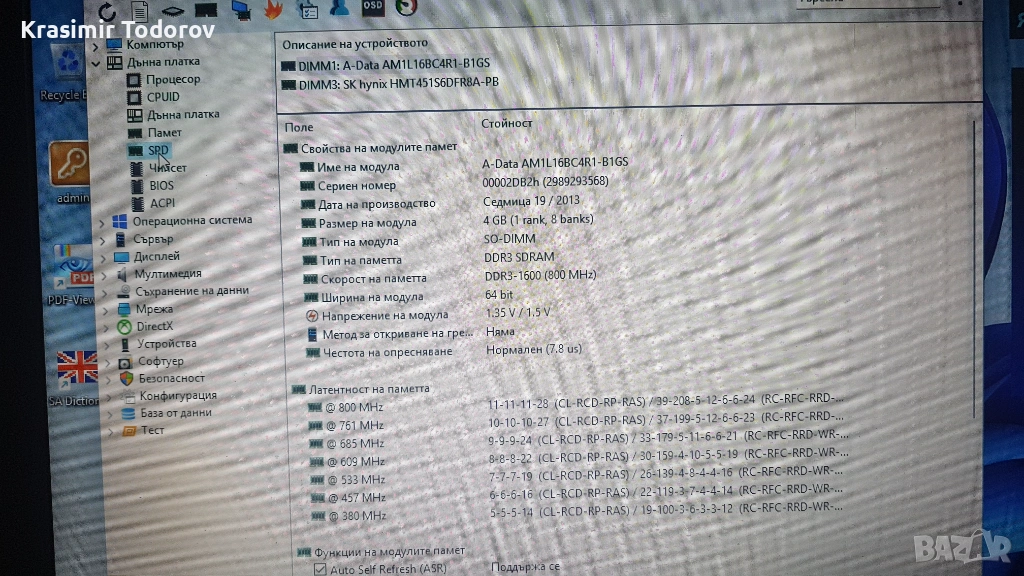This screenshot has height=576, width=1024.
Task: Select ACPI in the tree
Action: (x=162, y=203)
